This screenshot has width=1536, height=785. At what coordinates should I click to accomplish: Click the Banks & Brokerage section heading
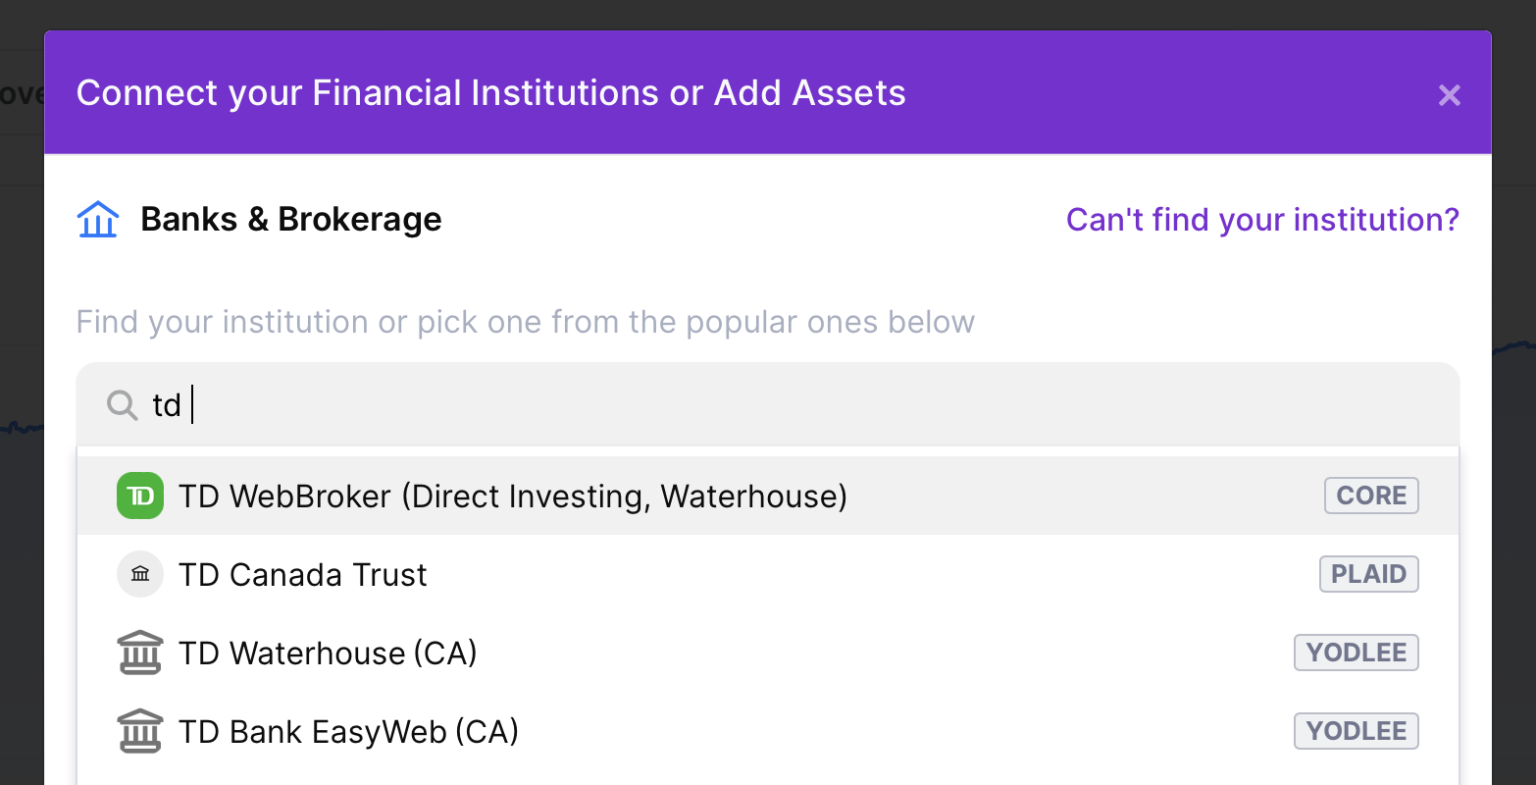coord(290,219)
